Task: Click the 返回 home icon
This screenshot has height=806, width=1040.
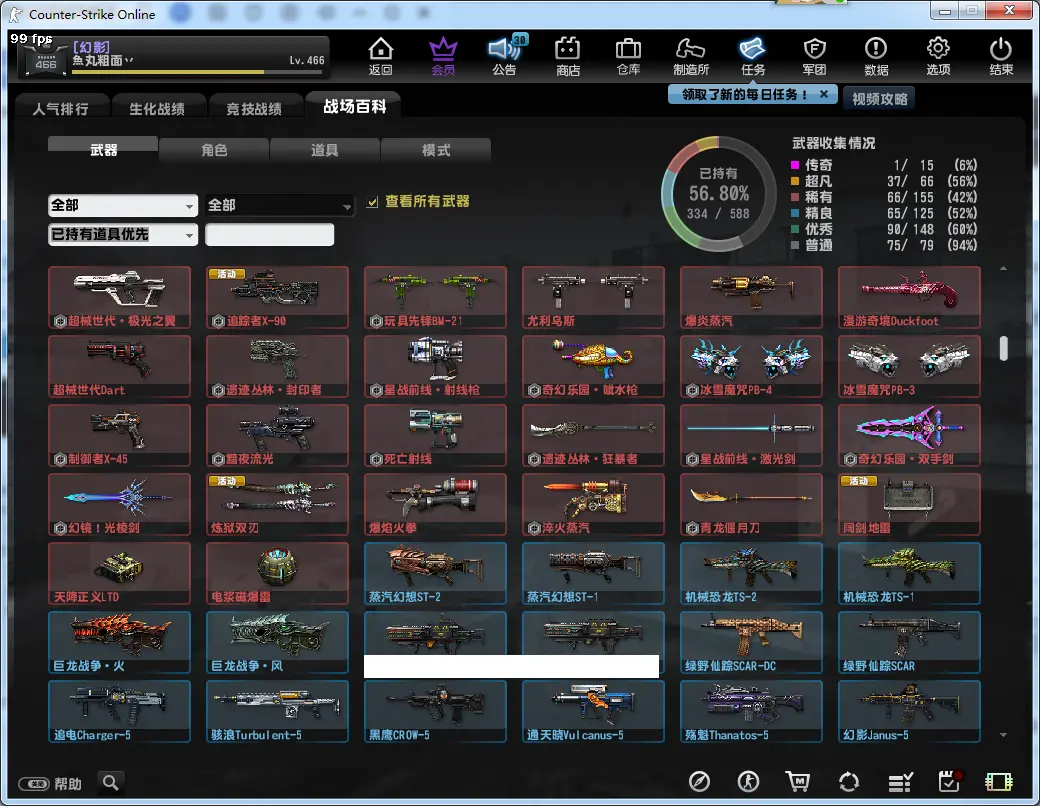Action: 381,56
